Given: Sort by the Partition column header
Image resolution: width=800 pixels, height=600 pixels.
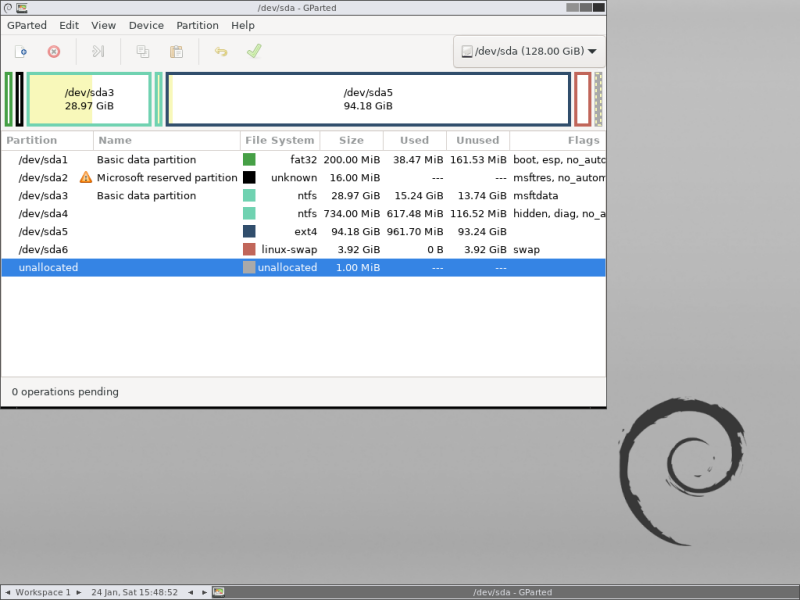Looking at the screenshot, I should [47, 140].
